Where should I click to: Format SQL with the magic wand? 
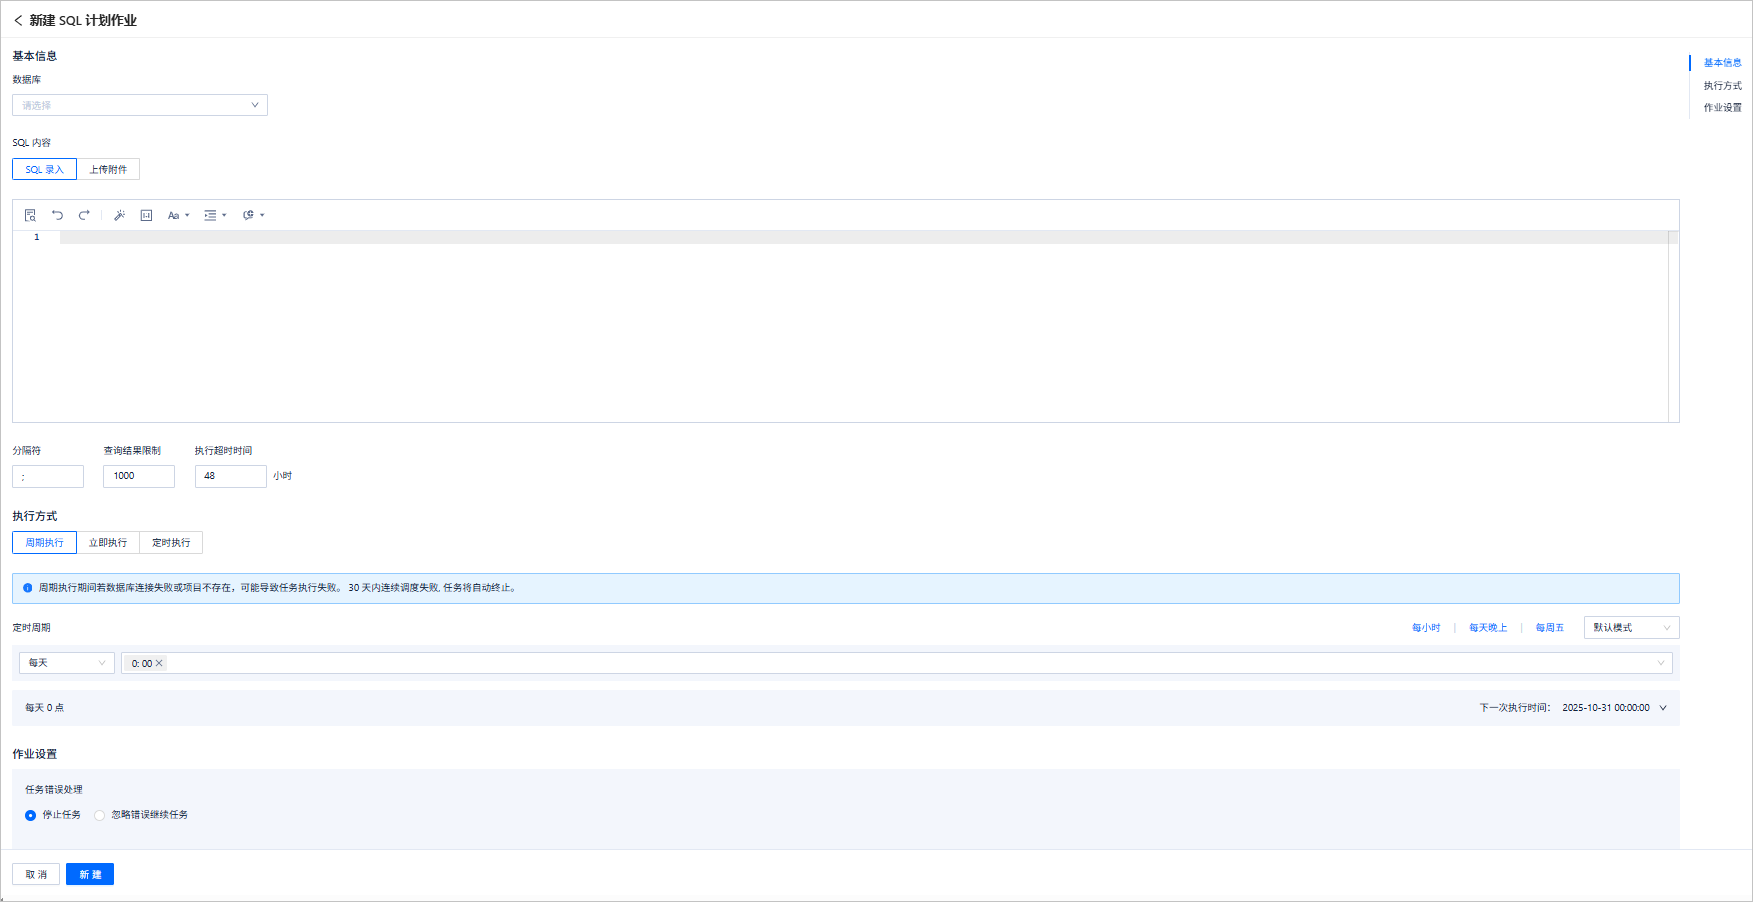pyautogui.click(x=119, y=215)
